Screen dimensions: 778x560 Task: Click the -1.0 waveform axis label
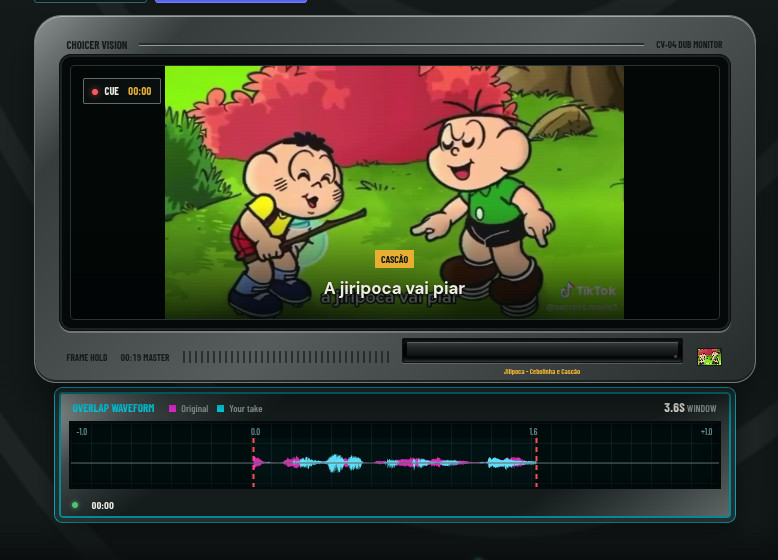82,432
